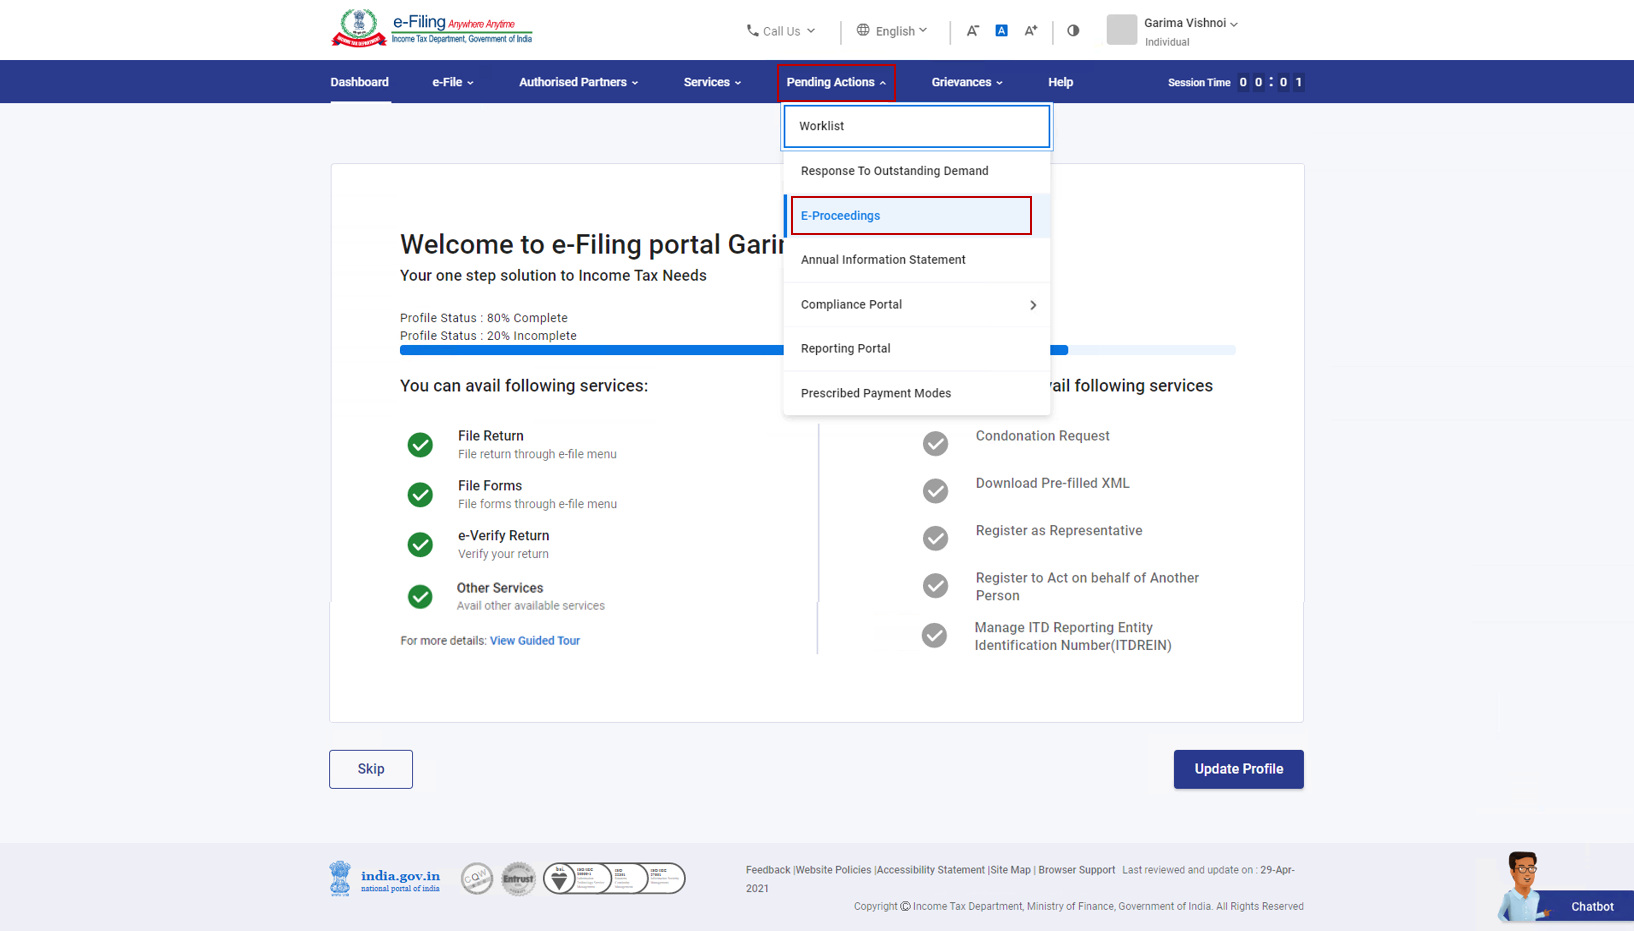Click grey check beside Condonation Request
Screen dimensions: 1634x931
(935, 443)
